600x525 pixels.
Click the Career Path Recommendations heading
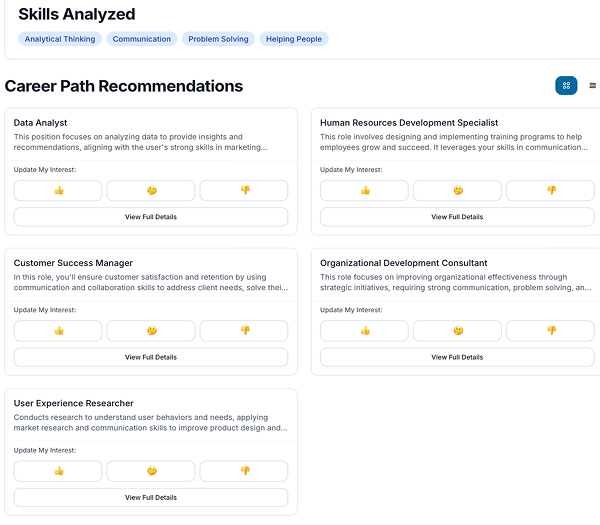click(124, 86)
